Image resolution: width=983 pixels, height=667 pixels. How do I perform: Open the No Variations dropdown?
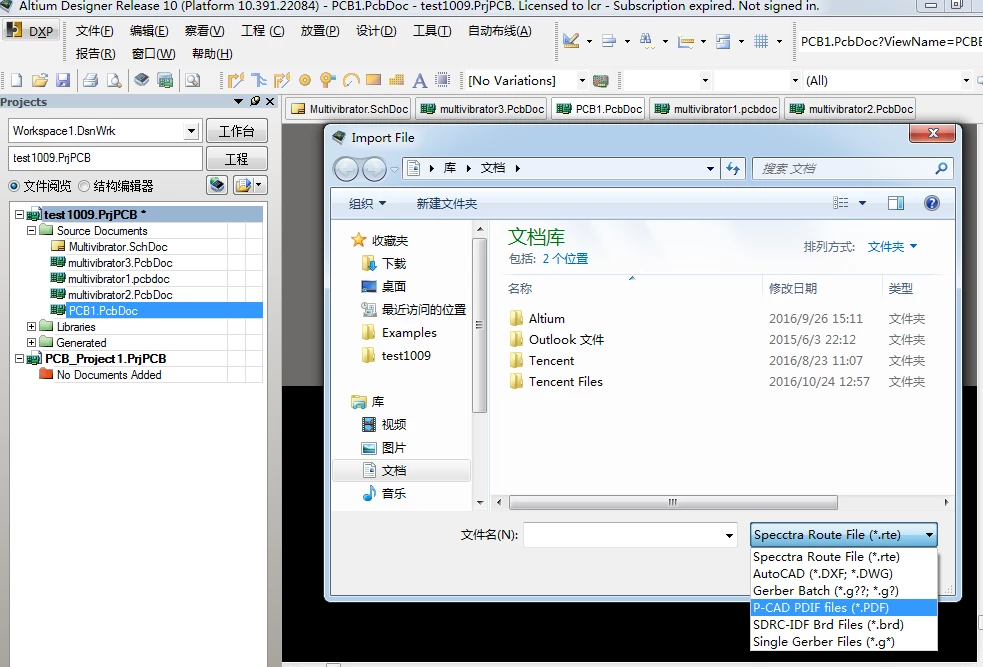pos(582,80)
